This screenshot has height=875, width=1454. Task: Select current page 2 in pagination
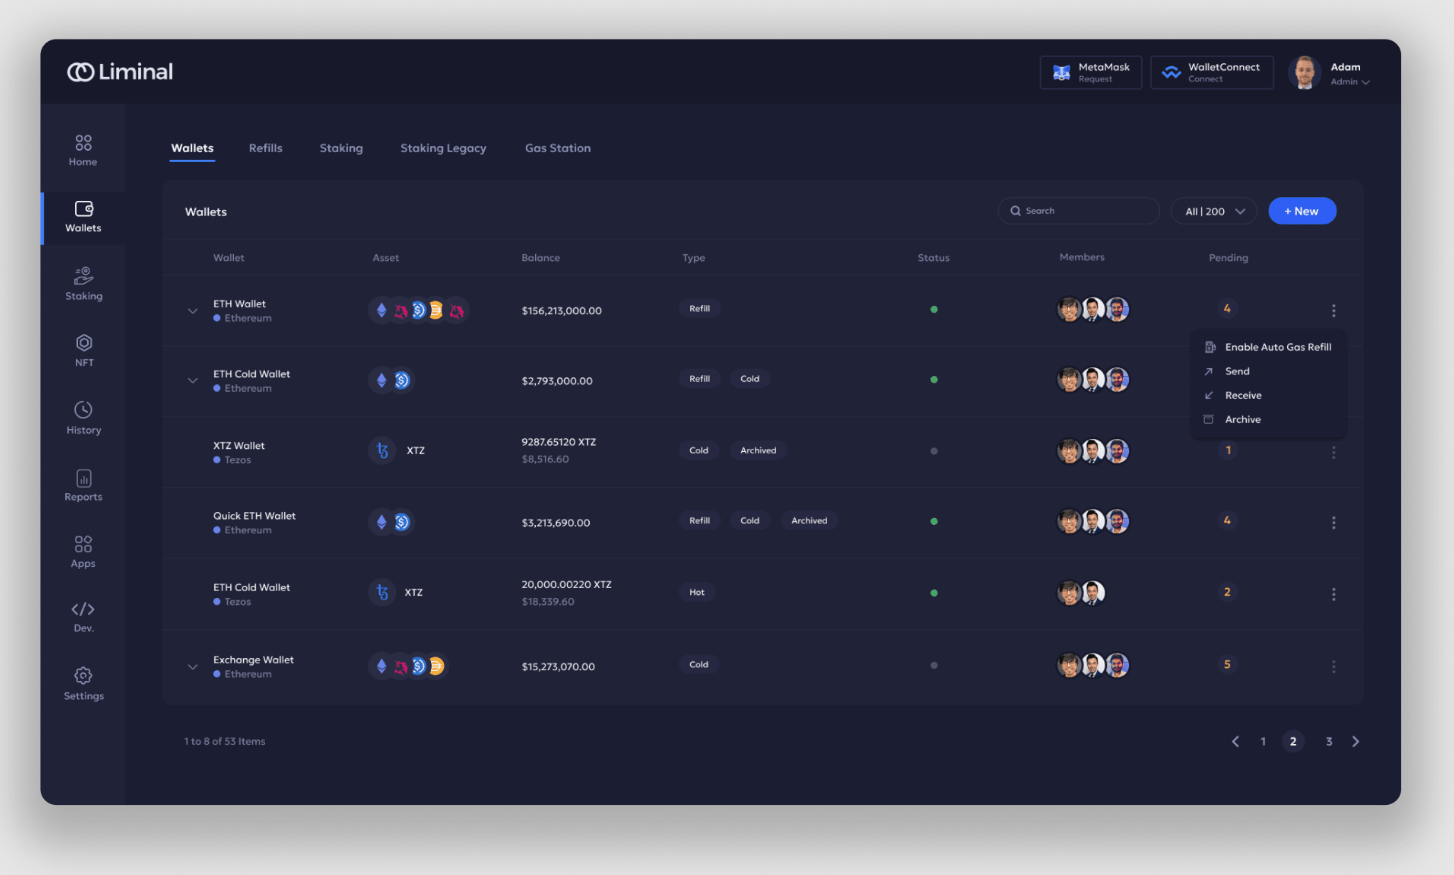point(1293,742)
